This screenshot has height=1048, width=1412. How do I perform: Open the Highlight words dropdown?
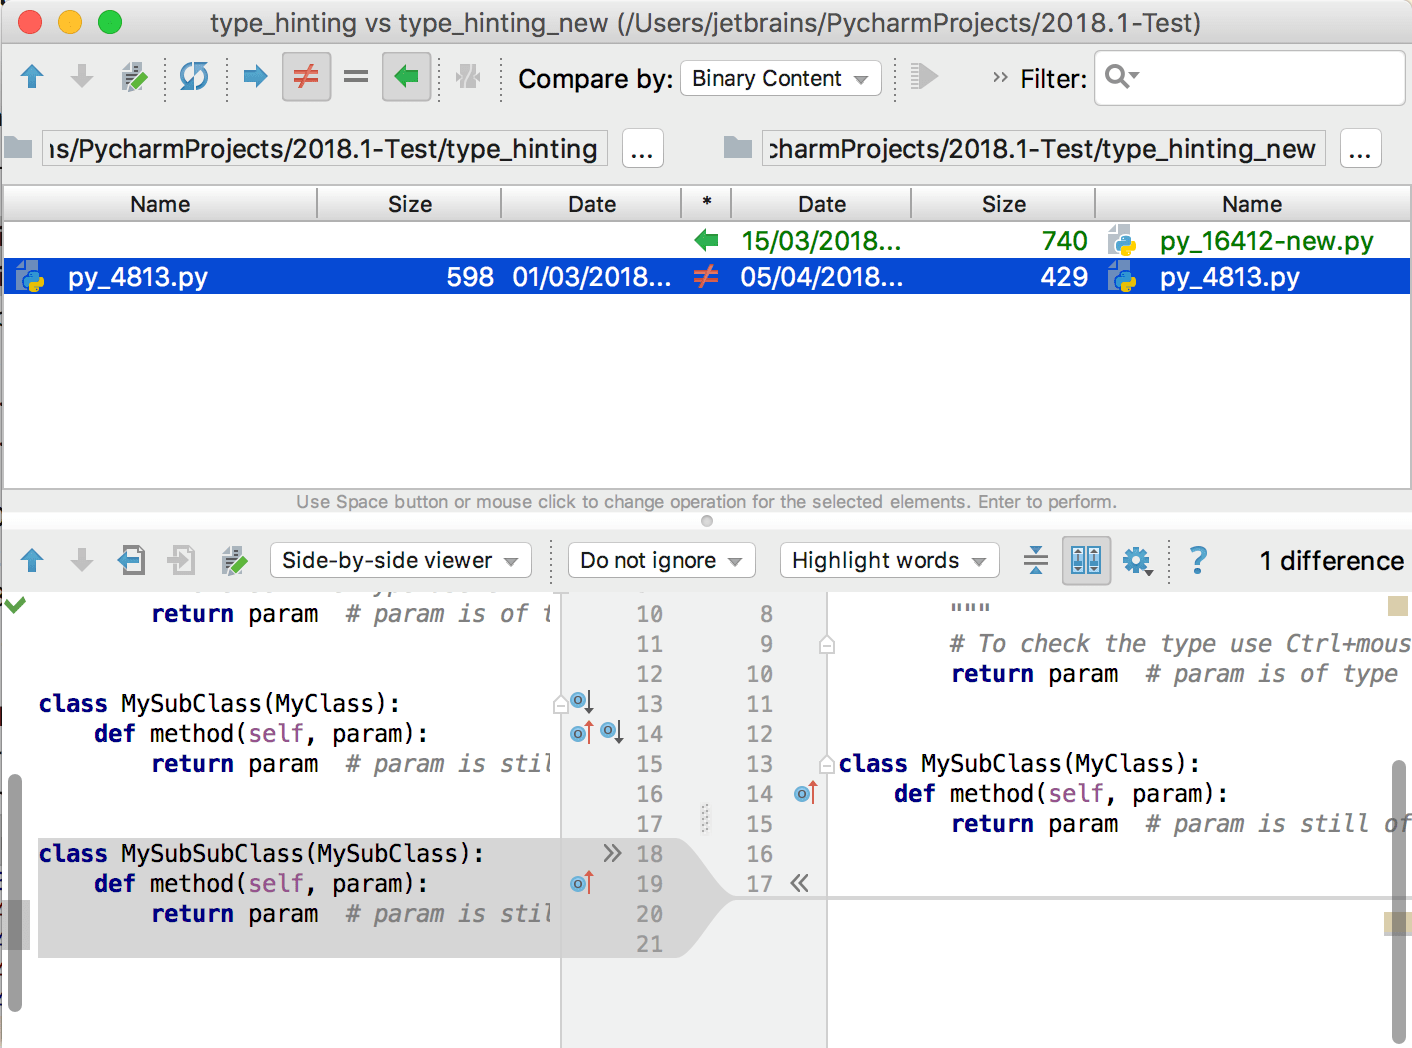[x=888, y=560]
